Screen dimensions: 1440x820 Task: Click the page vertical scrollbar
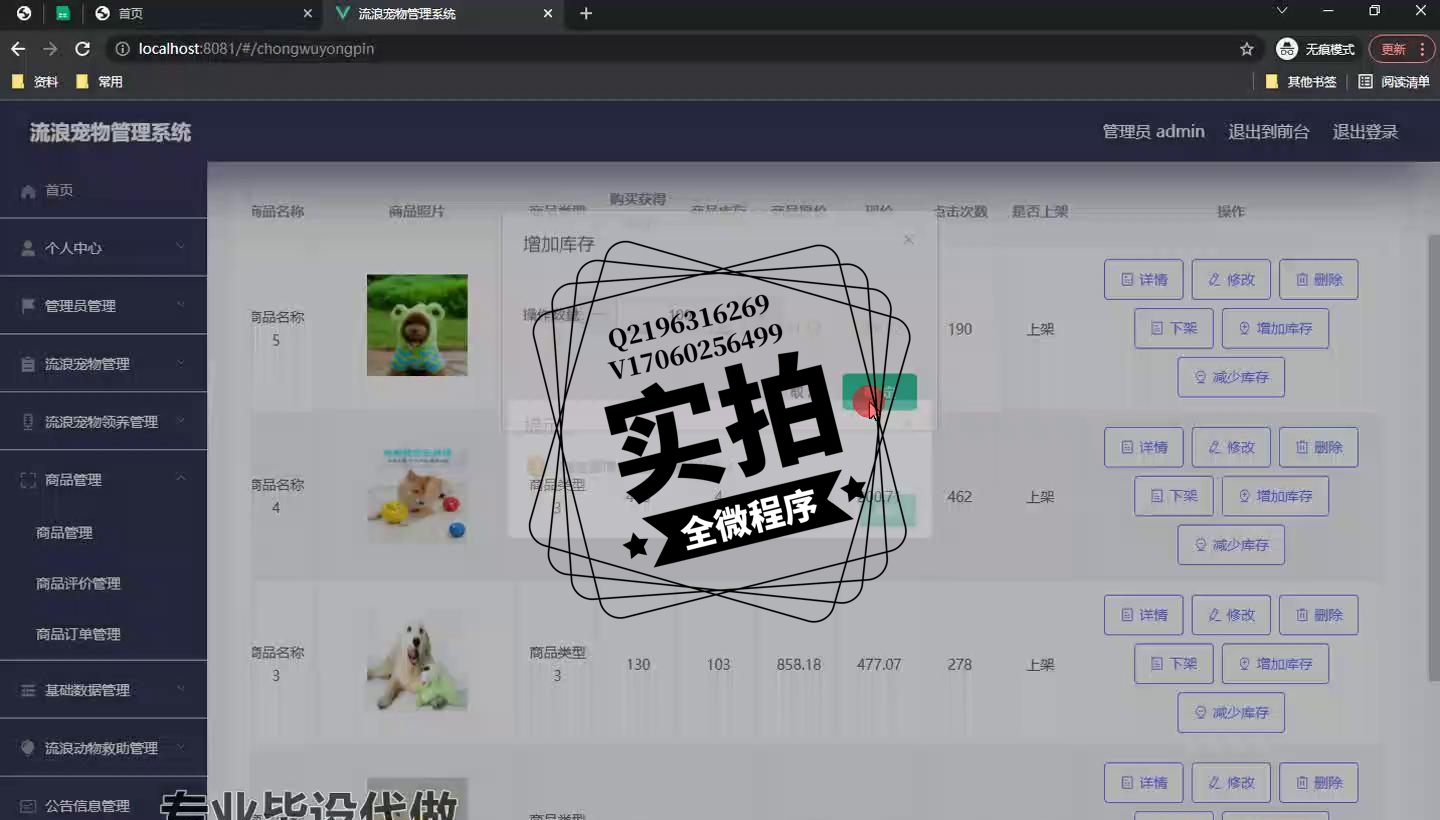coord(1433,458)
